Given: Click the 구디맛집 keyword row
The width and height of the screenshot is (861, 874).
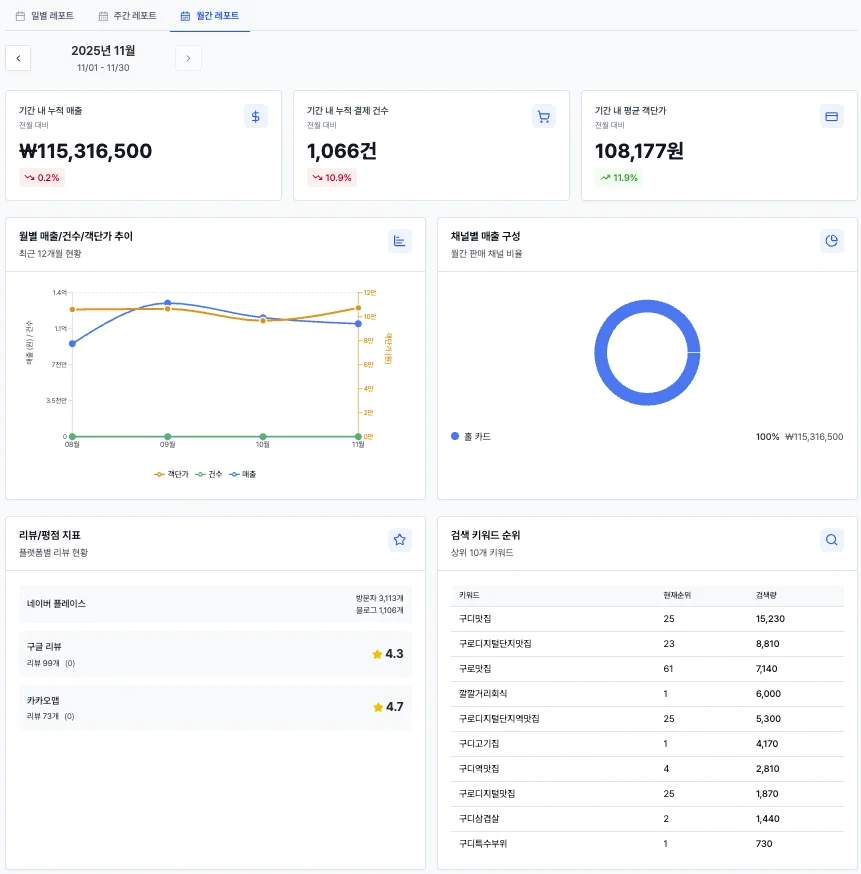Looking at the screenshot, I should (x=647, y=619).
